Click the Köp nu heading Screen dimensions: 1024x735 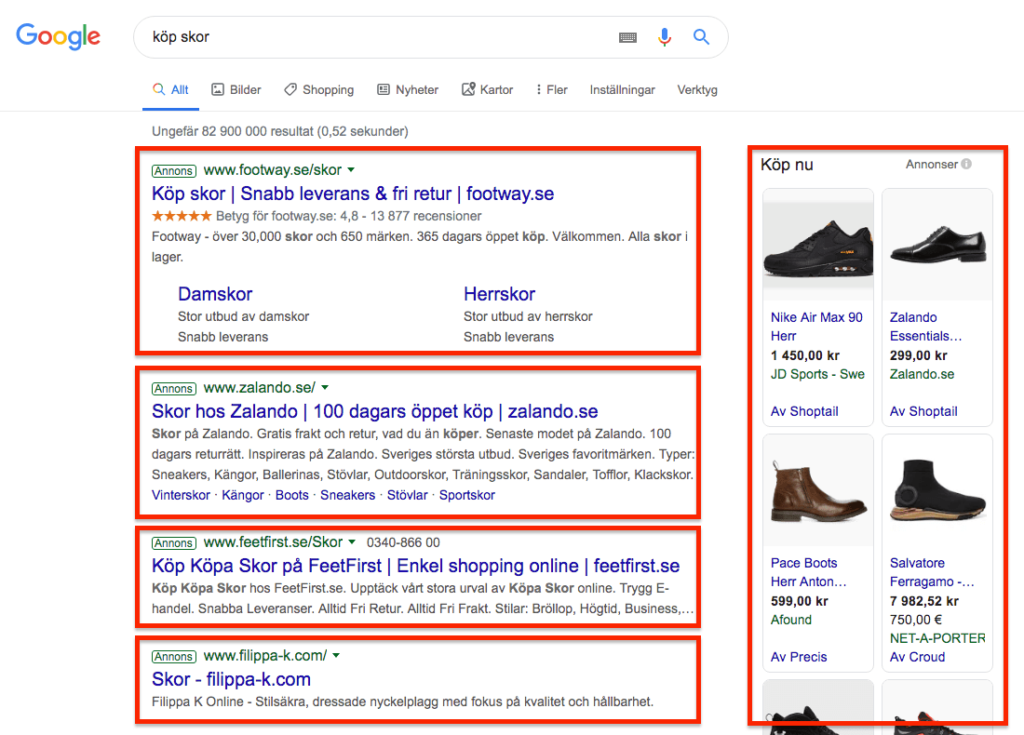point(787,165)
